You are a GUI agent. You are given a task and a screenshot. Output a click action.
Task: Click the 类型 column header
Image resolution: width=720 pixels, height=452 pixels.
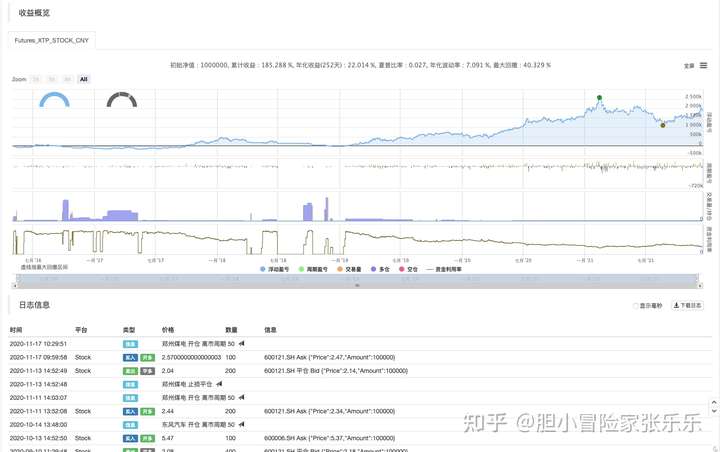[129, 329]
